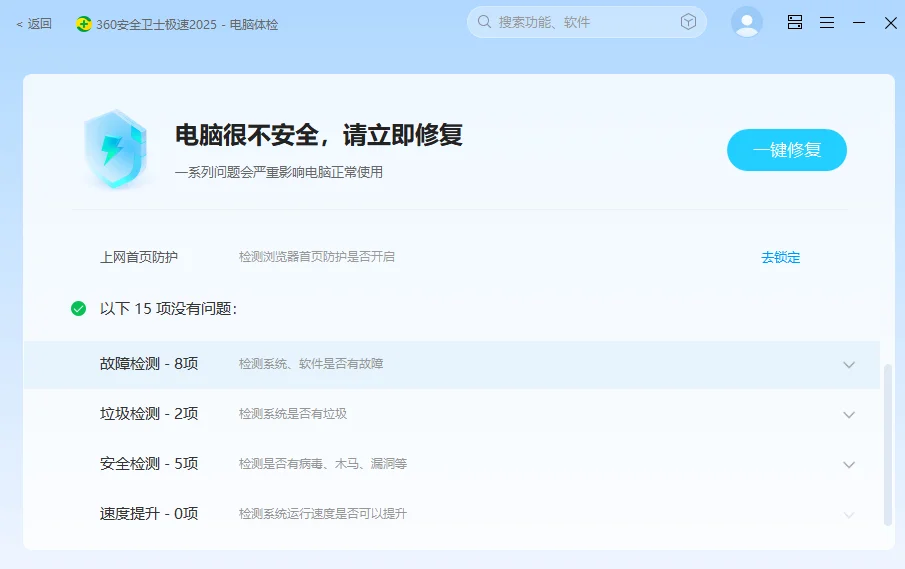Click the heading 电脑很不安全，请立即修复

click(x=319, y=135)
